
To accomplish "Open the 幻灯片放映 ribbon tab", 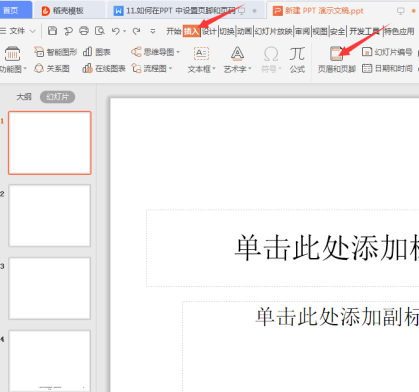I will [x=273, y=31].
